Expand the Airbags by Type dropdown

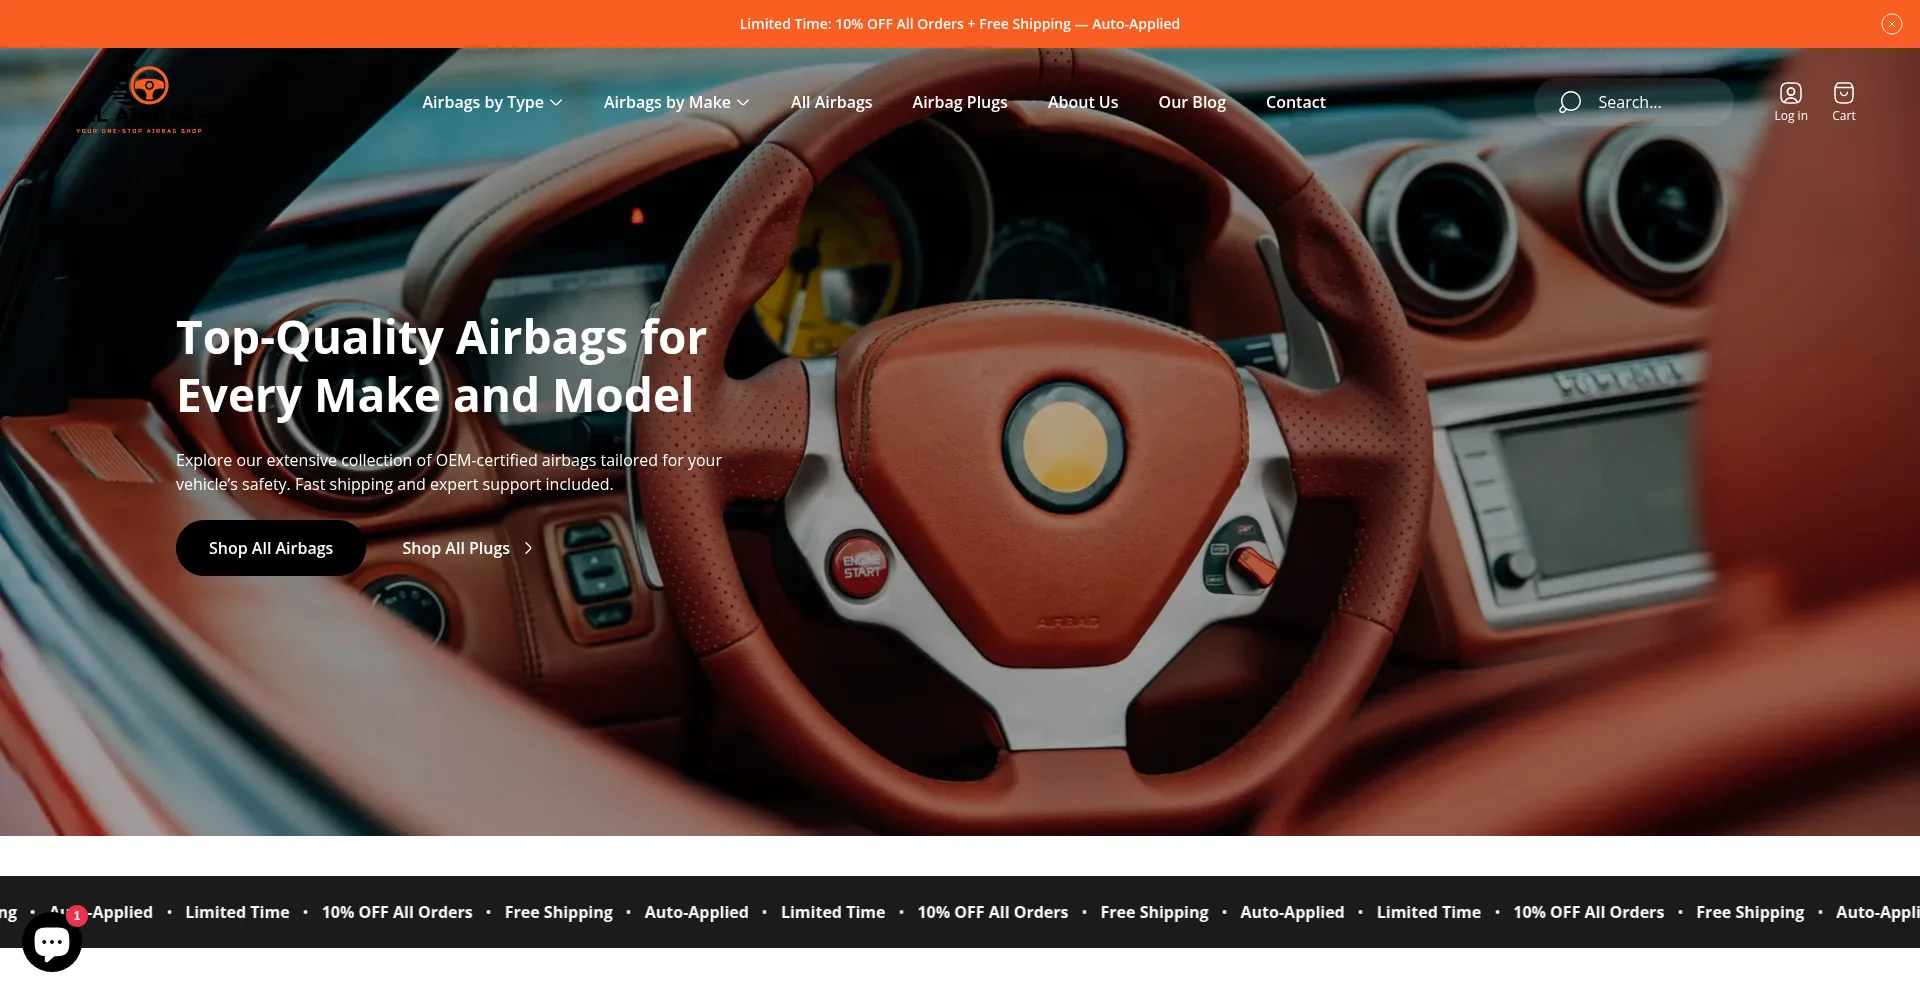click(x=492, y=102)
